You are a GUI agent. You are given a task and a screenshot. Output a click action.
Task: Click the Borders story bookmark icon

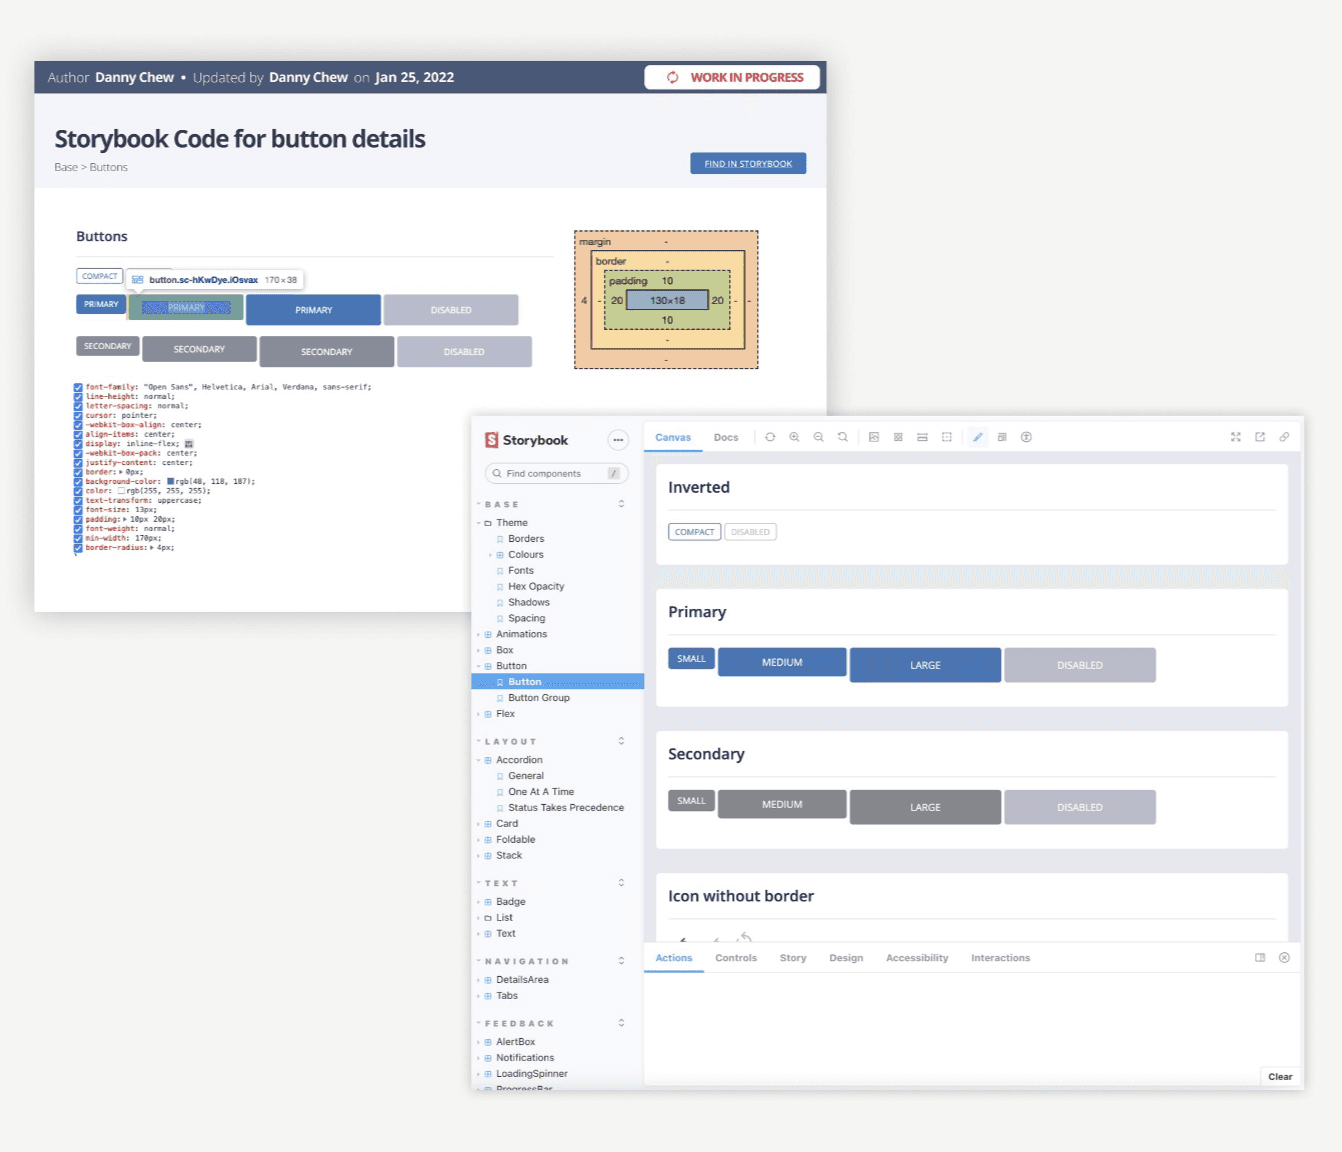click(x=500, y=539)
